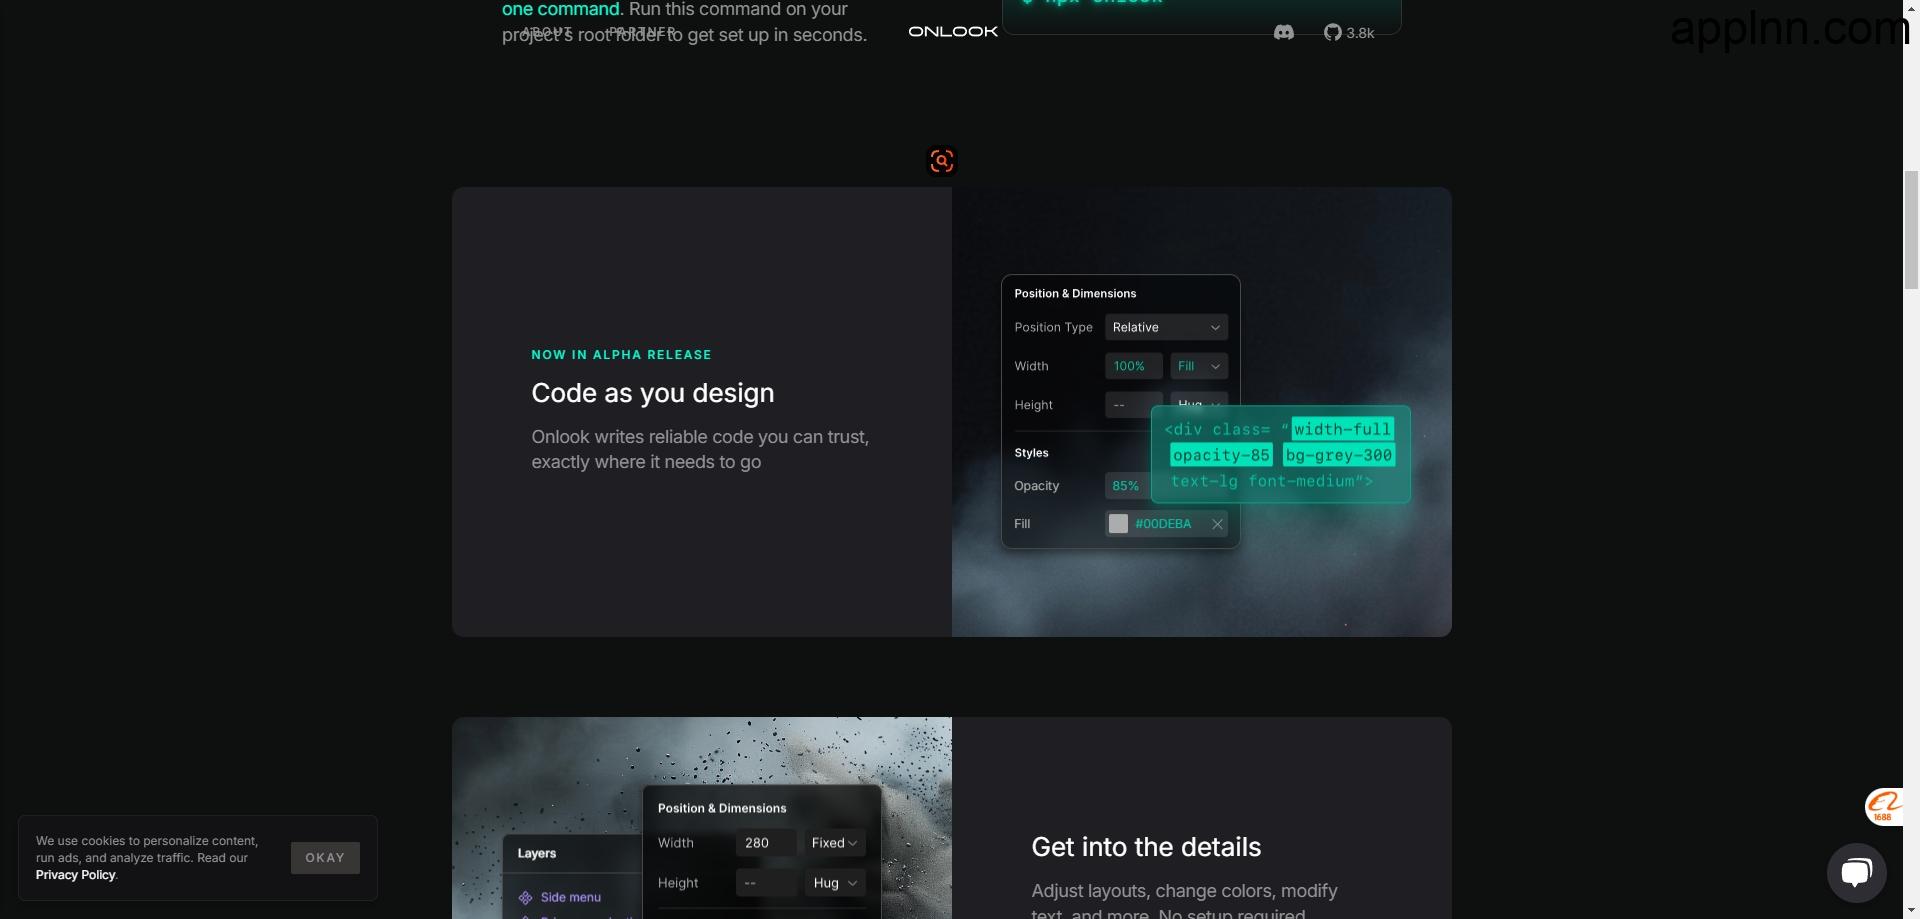Open the GitHub icon showing 3.8k stars

pos(1349,33)
